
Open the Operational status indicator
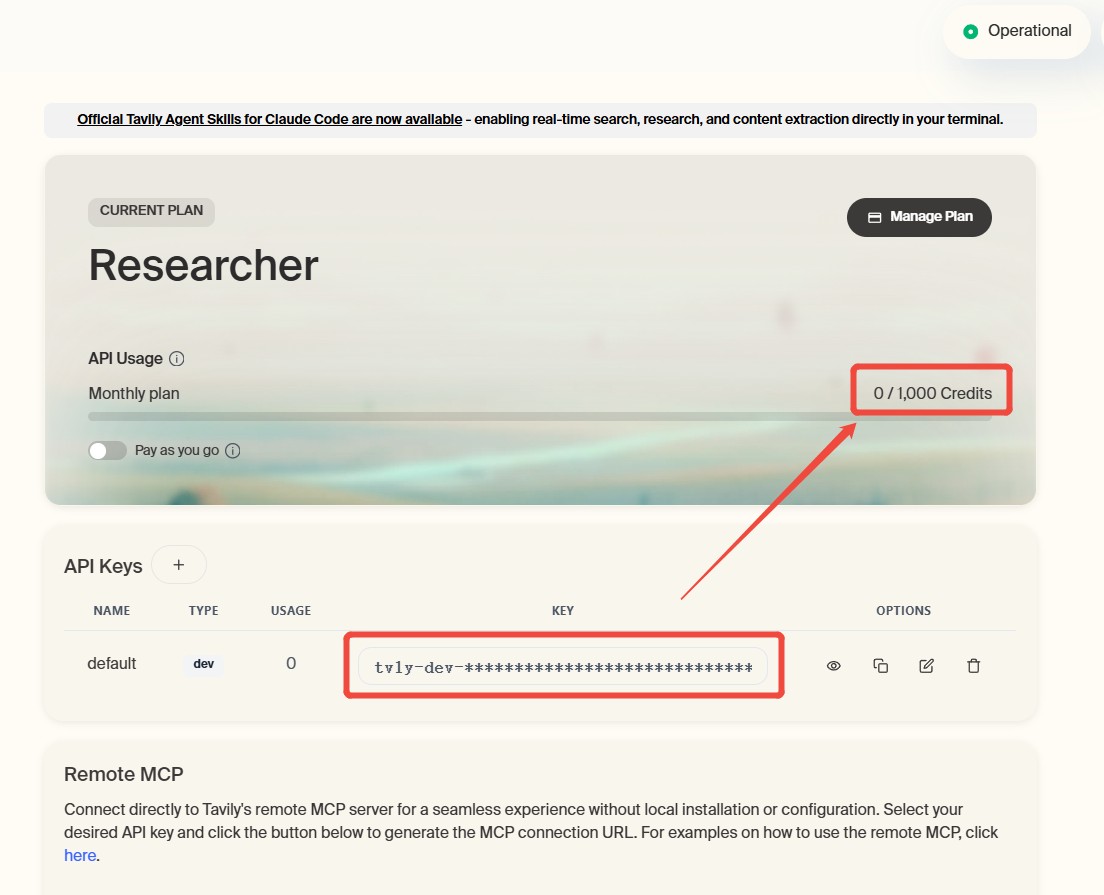point(1017,32)
